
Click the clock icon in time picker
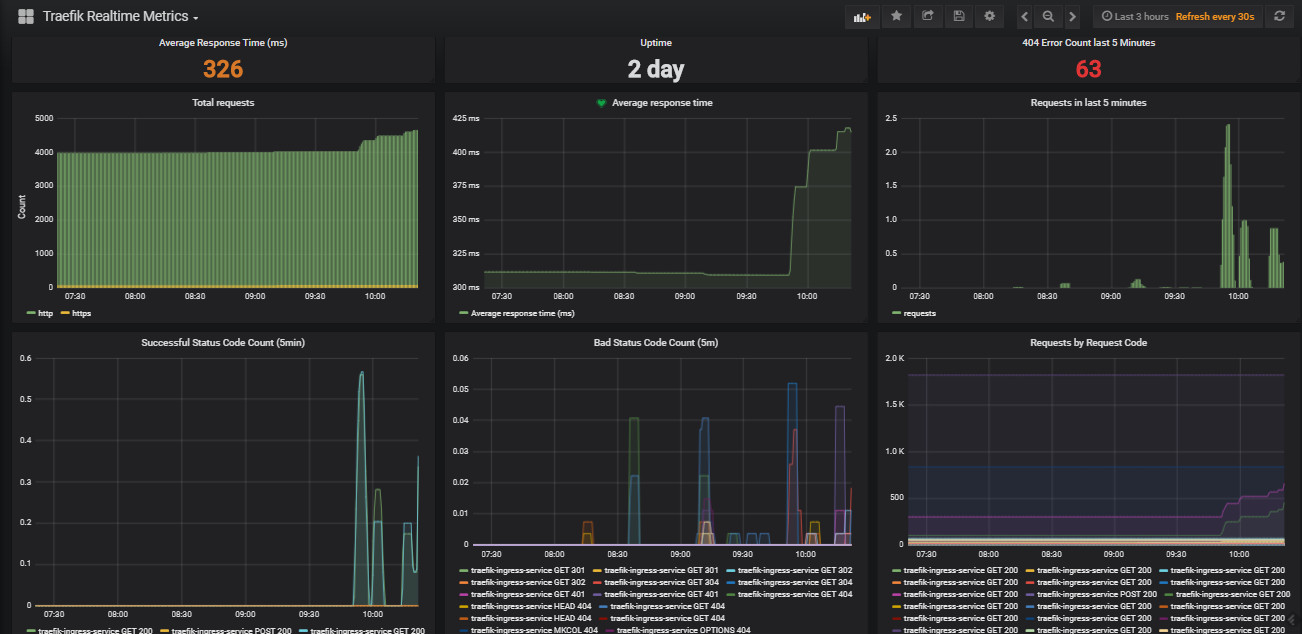click(1107, 17)
